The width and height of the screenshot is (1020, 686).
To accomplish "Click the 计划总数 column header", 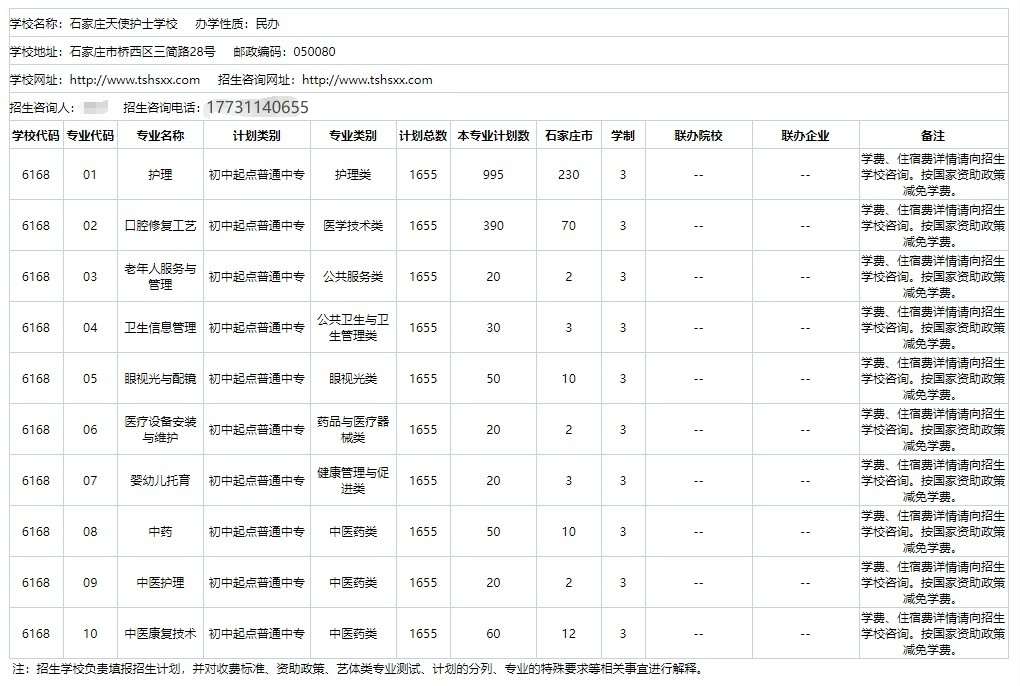I will click(423, 134).
